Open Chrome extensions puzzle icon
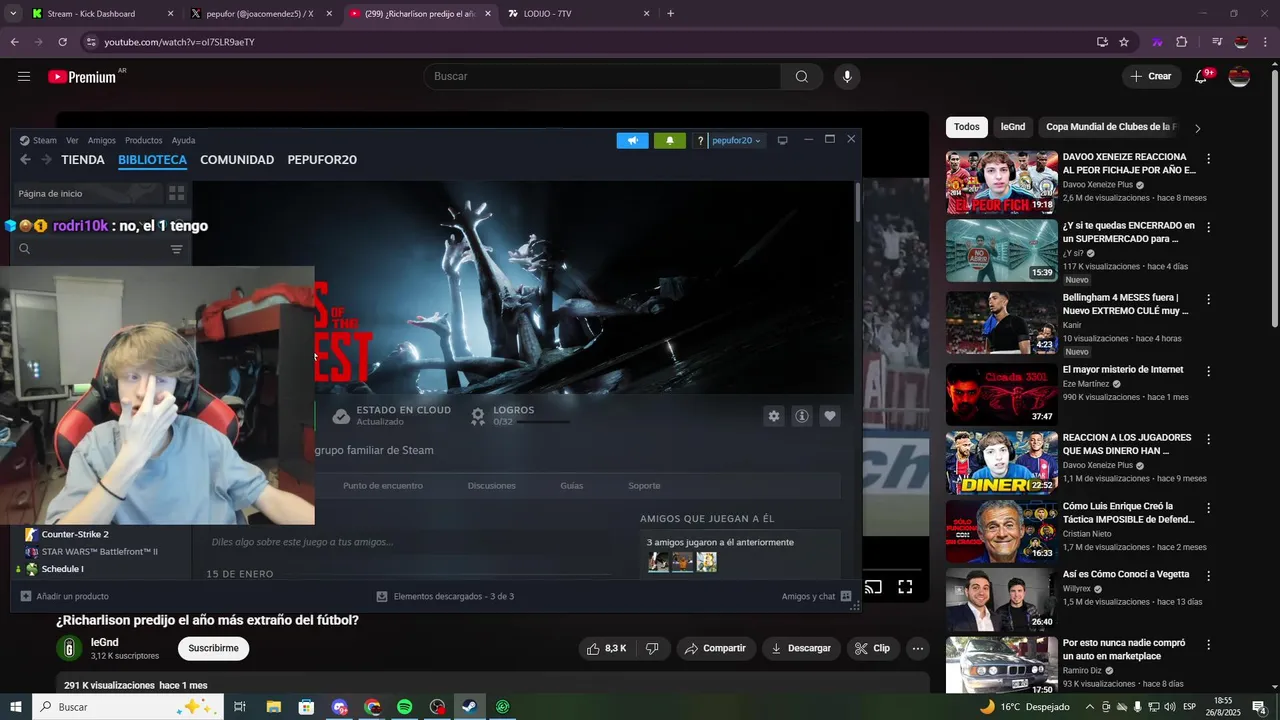Viewport: 1280px width, 720px height. (x=1182, y=42)
